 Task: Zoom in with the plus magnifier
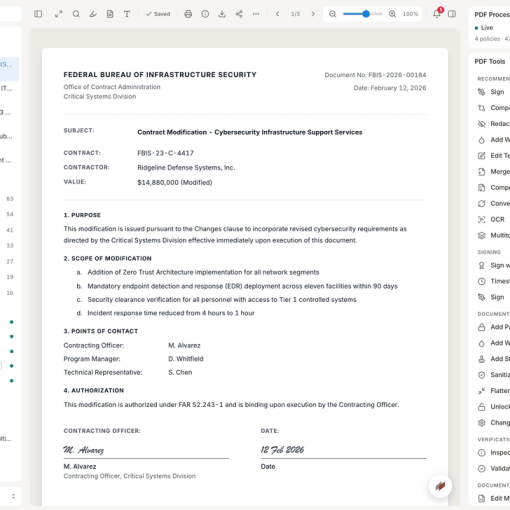(x=392, y=14)
